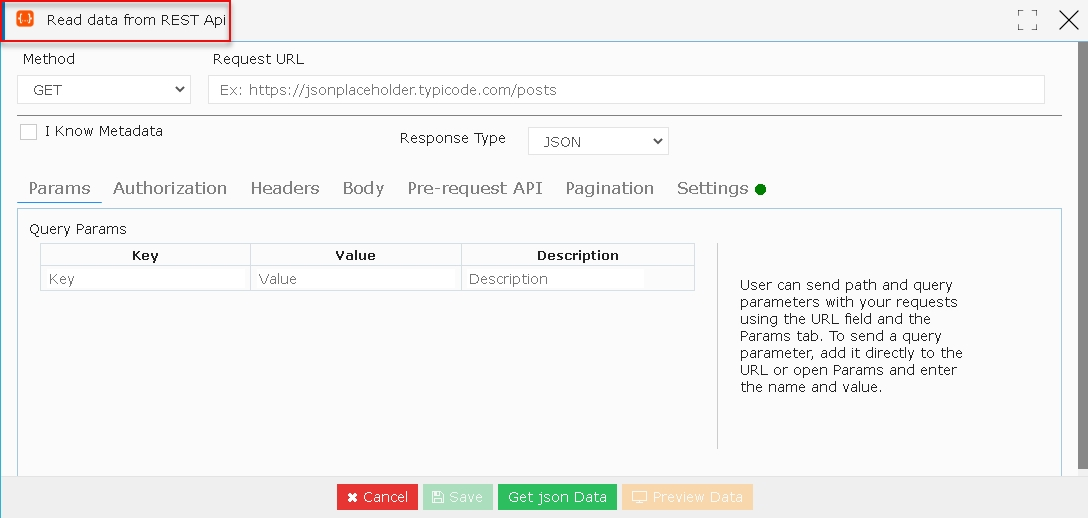This screenshot has height=518, width=1088.
Task: Click the green Settings indicator dot
Action: pos(760,189)
